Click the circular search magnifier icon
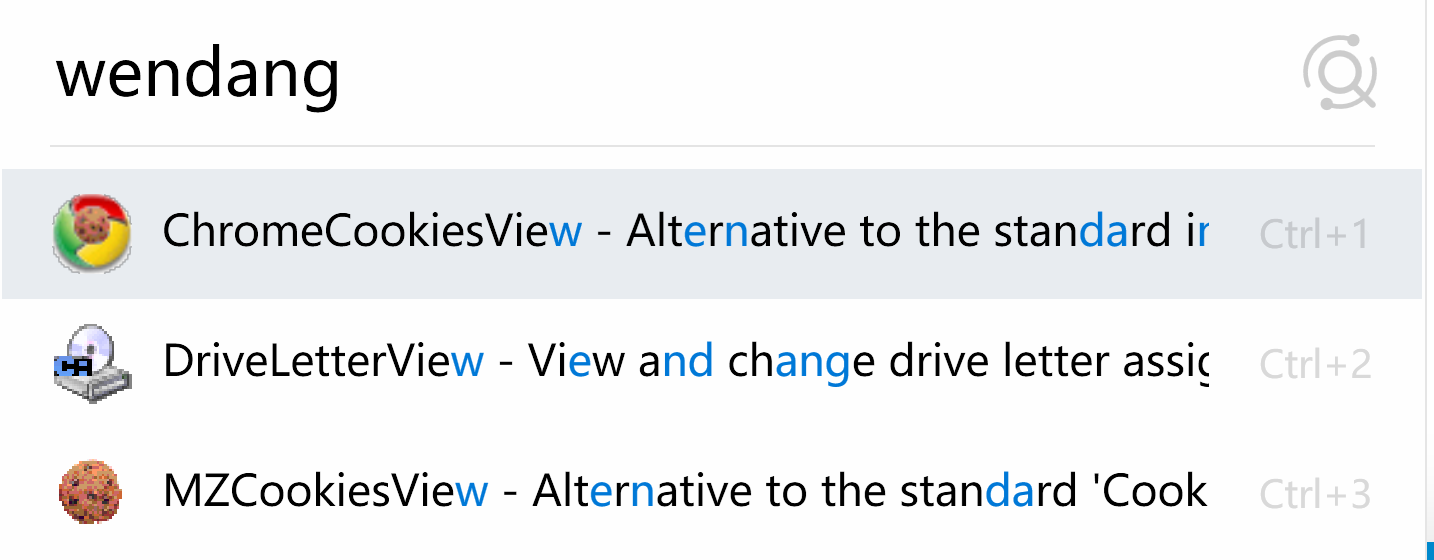 1340,72
